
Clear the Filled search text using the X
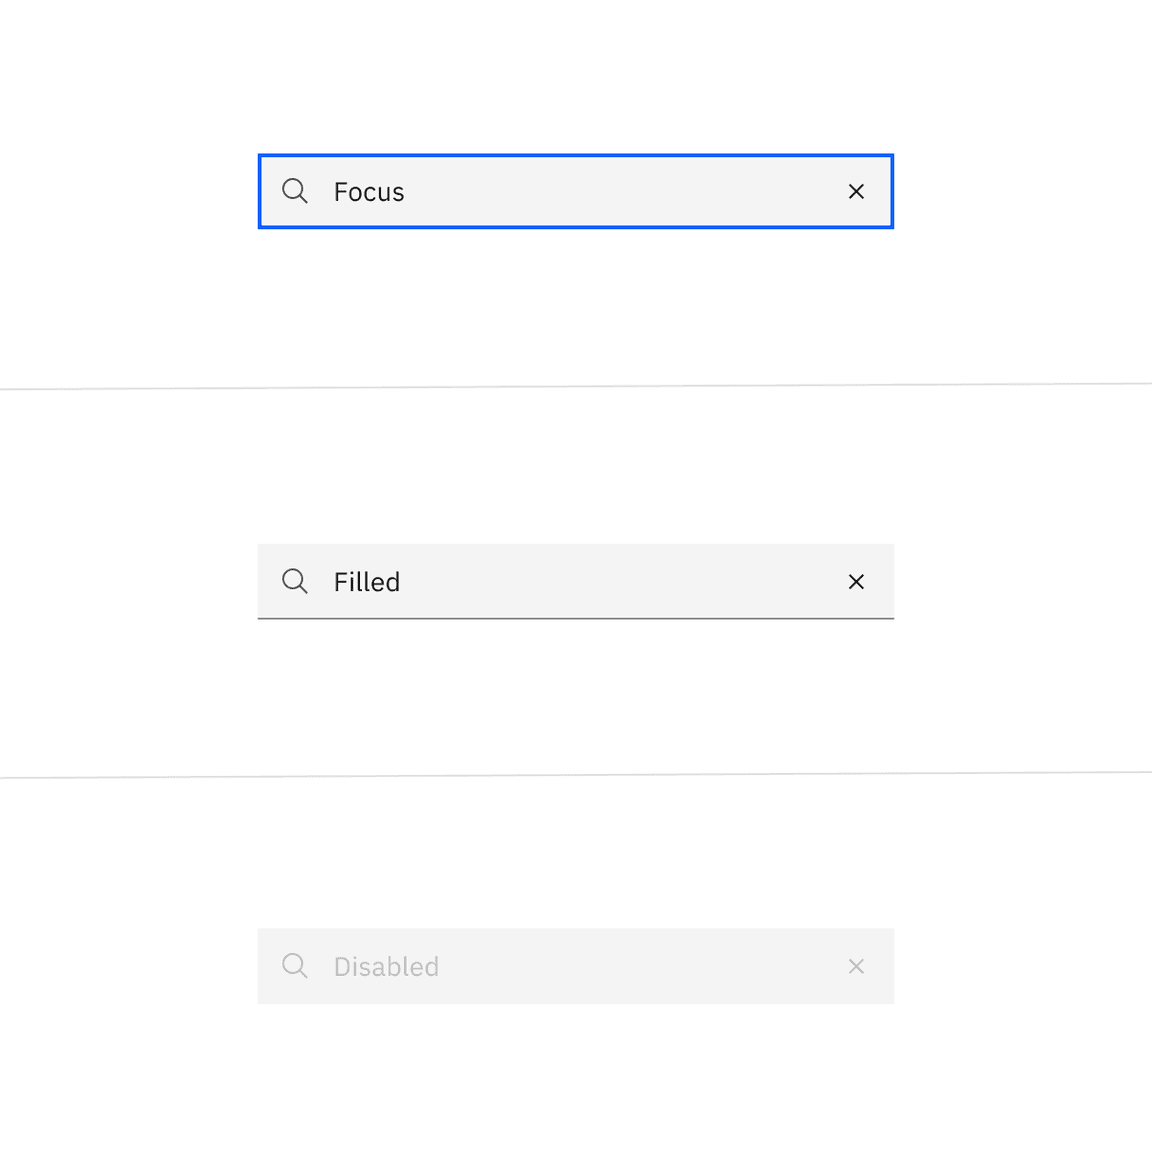(856, 582)
